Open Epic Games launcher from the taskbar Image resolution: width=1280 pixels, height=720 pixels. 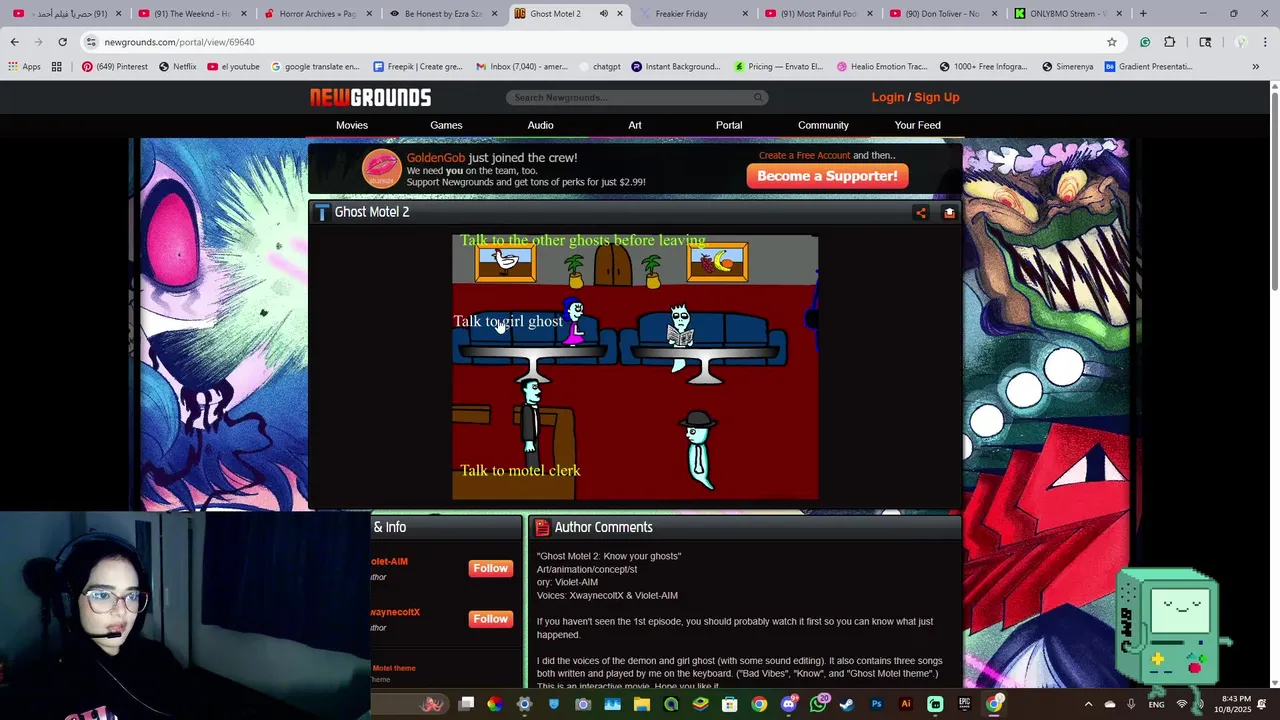(964, 704)
